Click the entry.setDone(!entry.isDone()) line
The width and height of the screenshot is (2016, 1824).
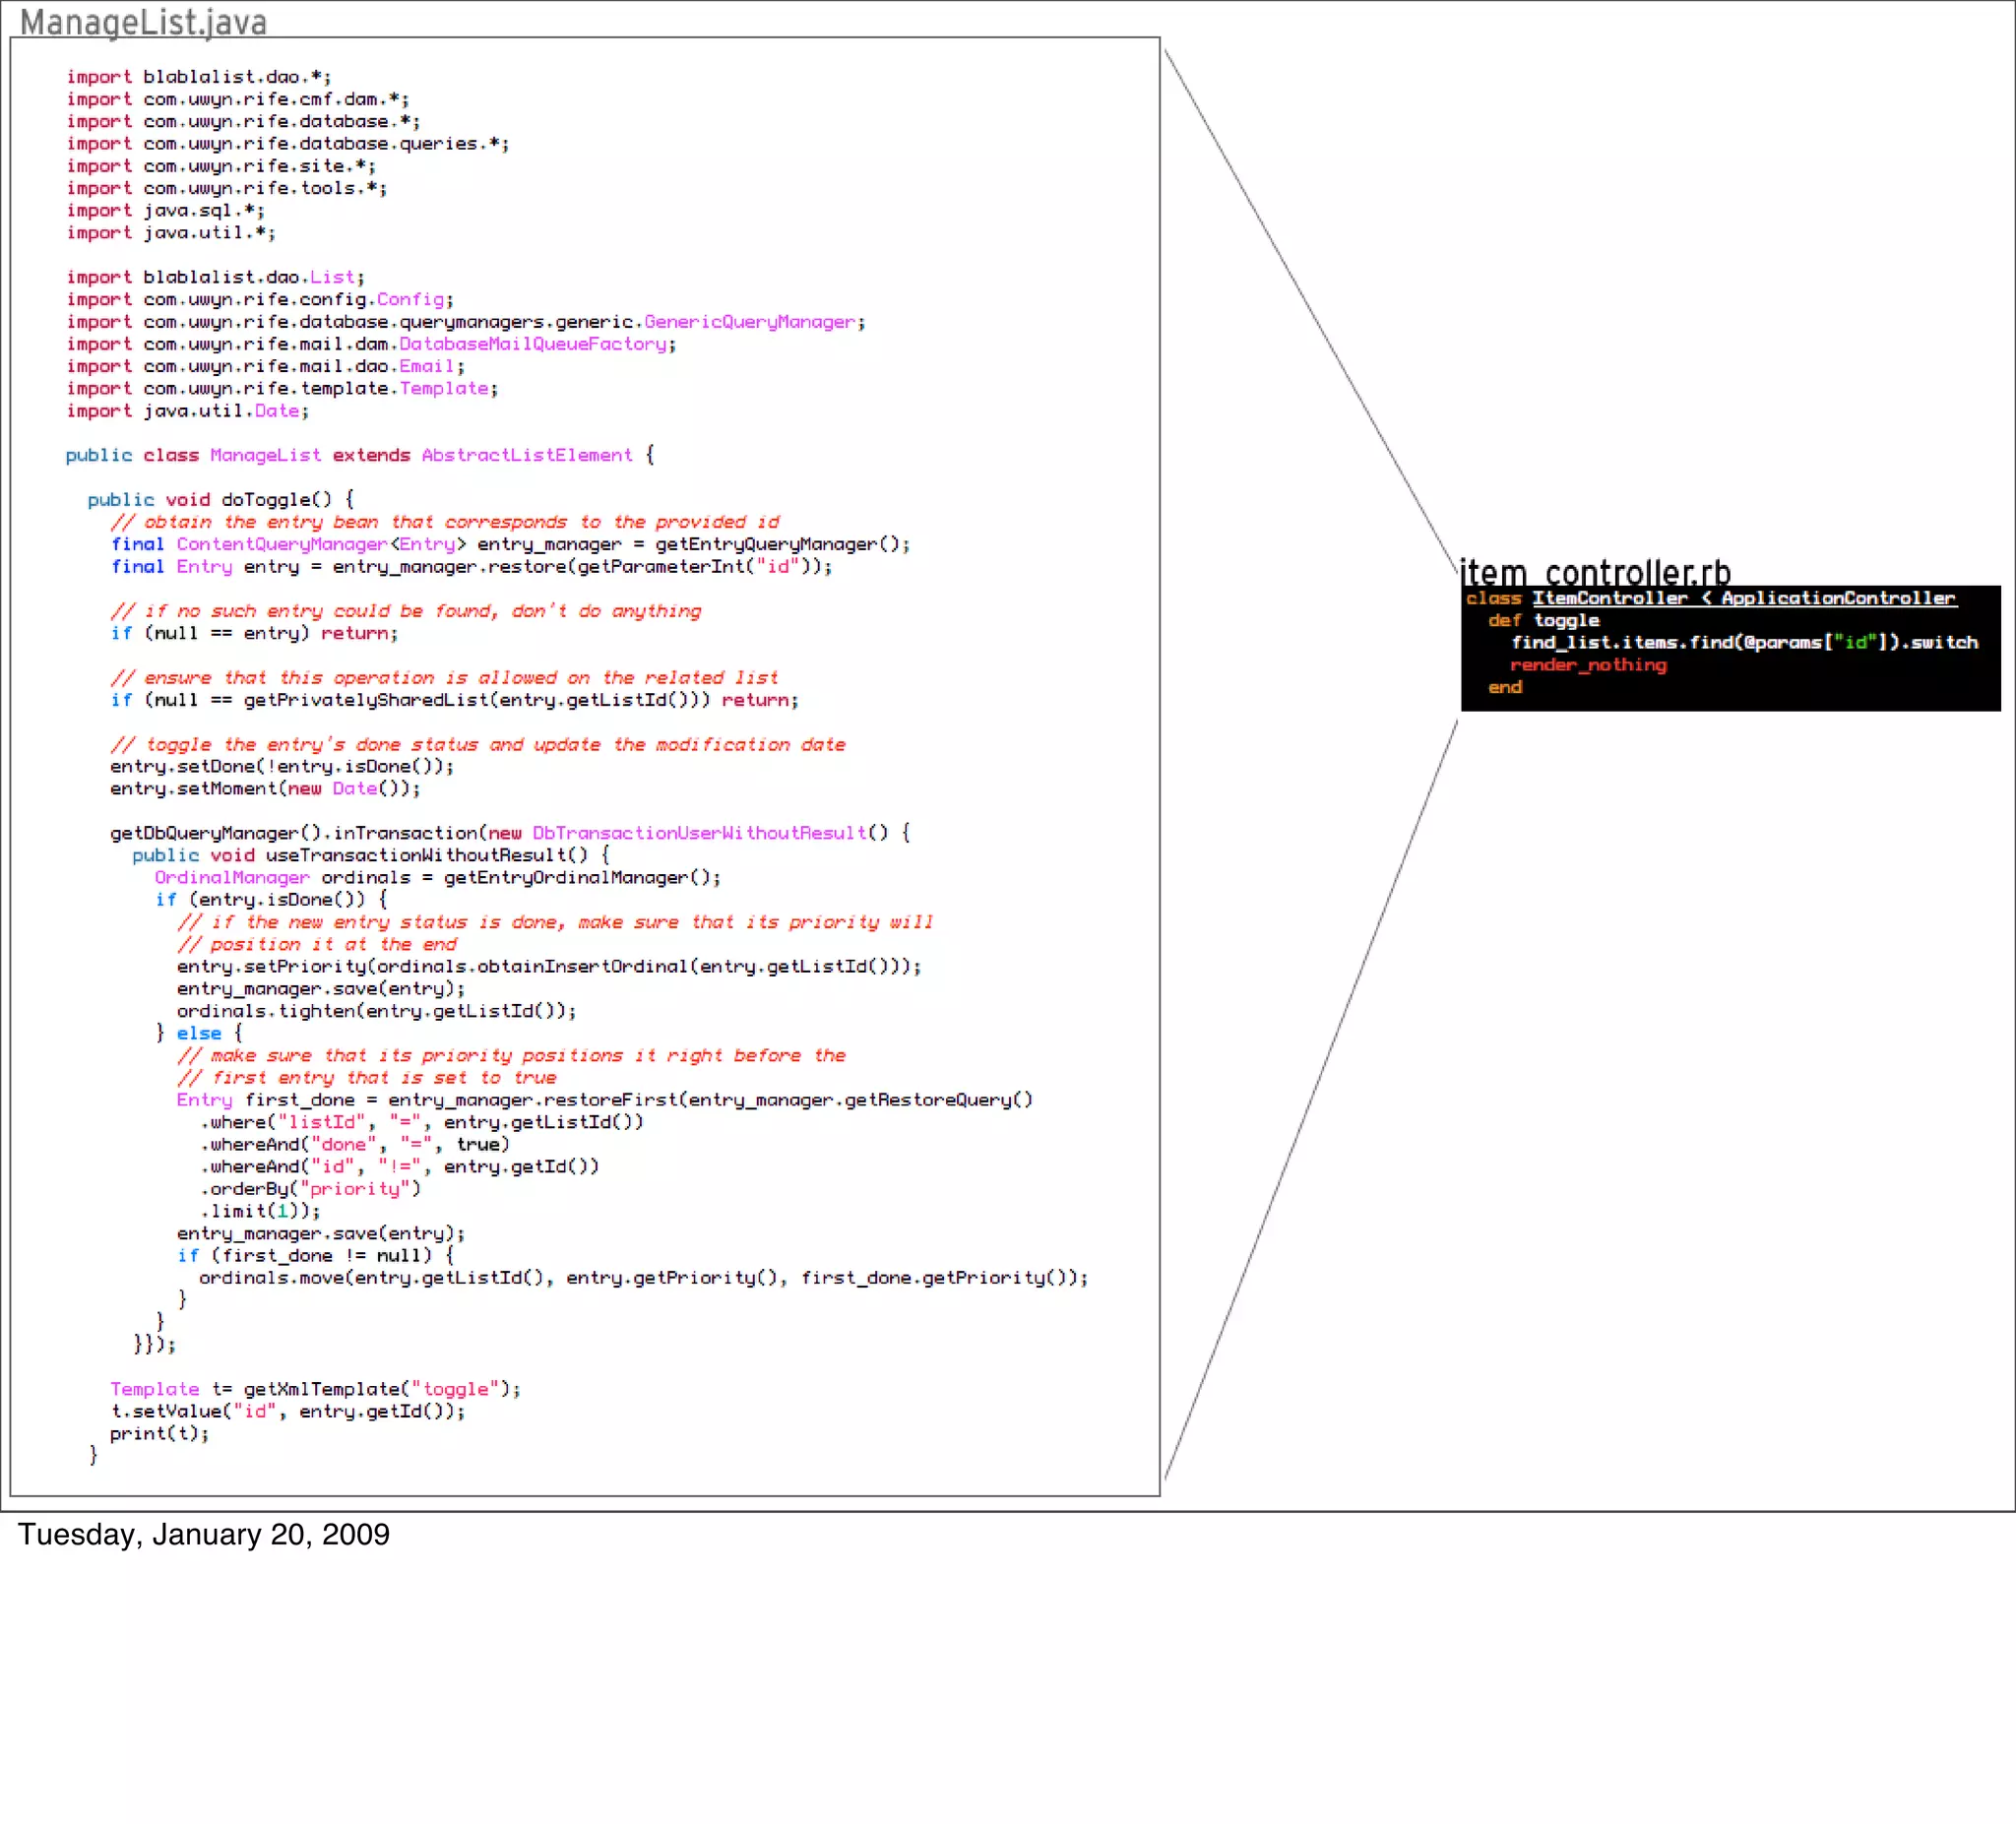pyautogui.click(x=282, y=766)
